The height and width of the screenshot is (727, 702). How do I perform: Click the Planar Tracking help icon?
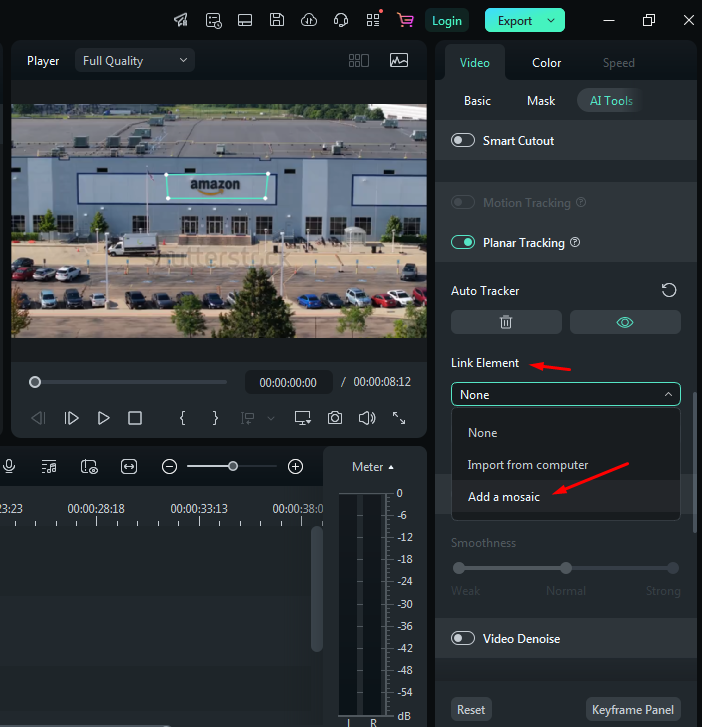pos(575,242)
